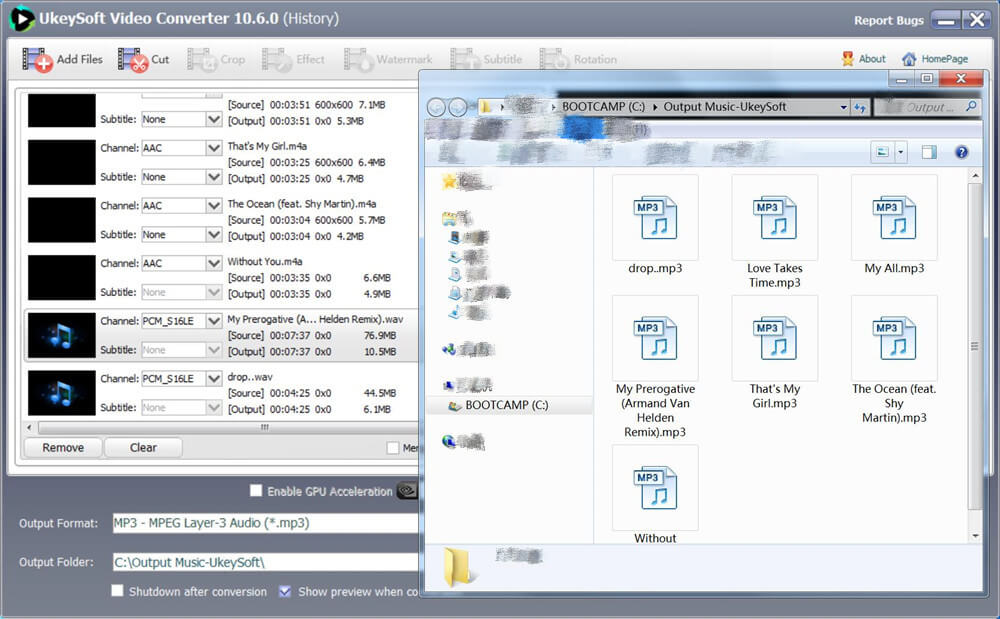Viewport: 1000px width, 619px height.
Task: Expand Channel dropdown for That's My Girl.m4a
Action: tap(213, 148)
